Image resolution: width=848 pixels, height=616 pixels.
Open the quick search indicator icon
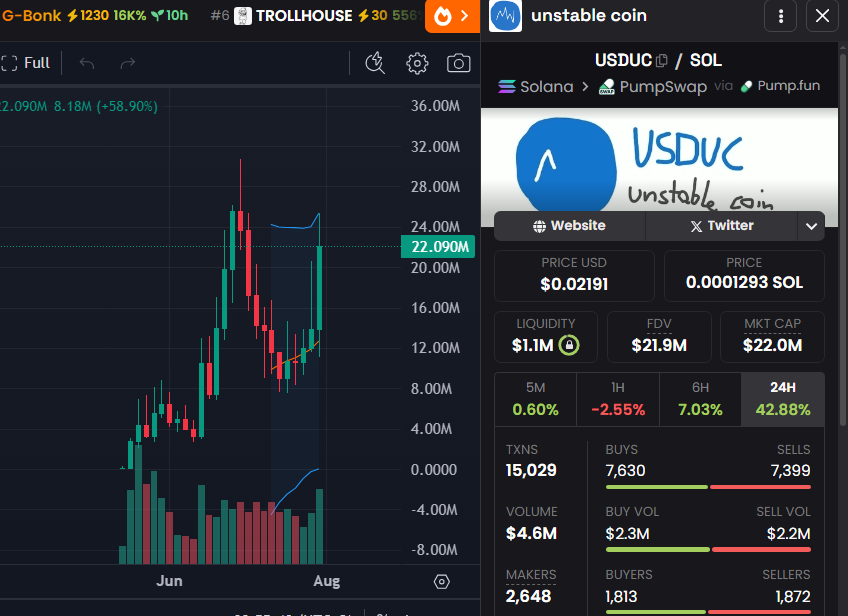point(375,63)
